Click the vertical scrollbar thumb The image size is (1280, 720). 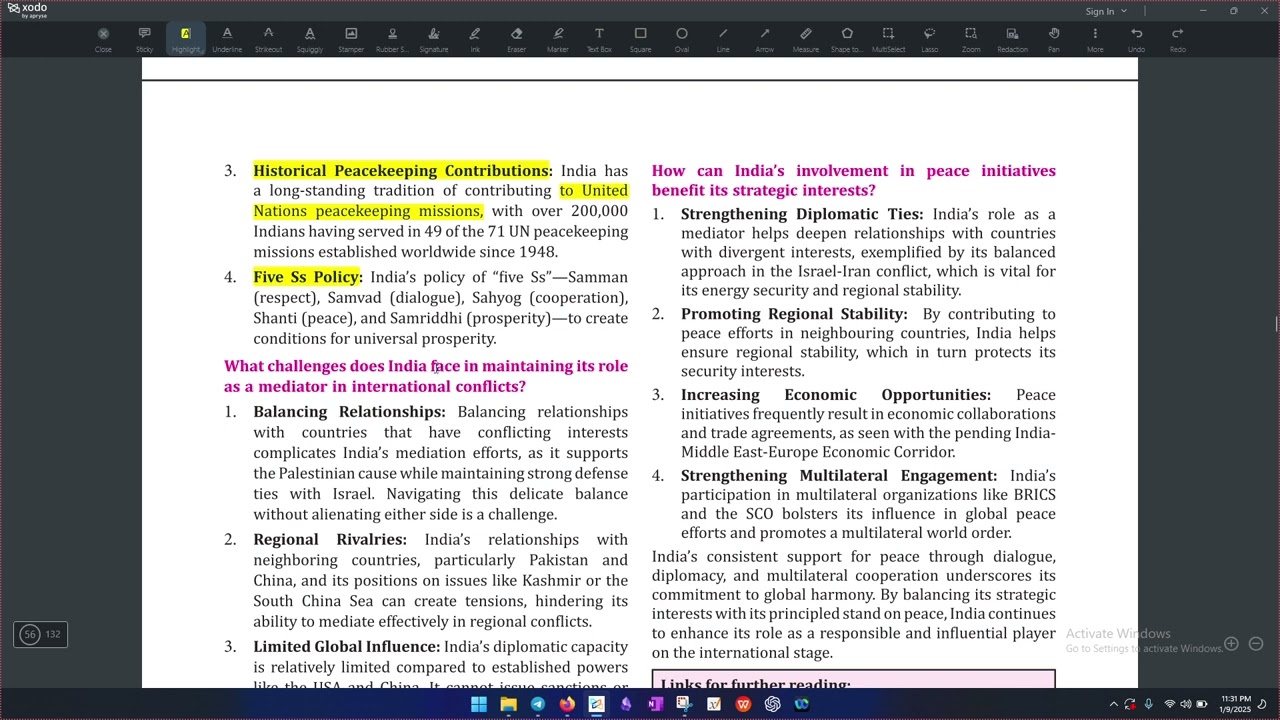coord(1276,325)
